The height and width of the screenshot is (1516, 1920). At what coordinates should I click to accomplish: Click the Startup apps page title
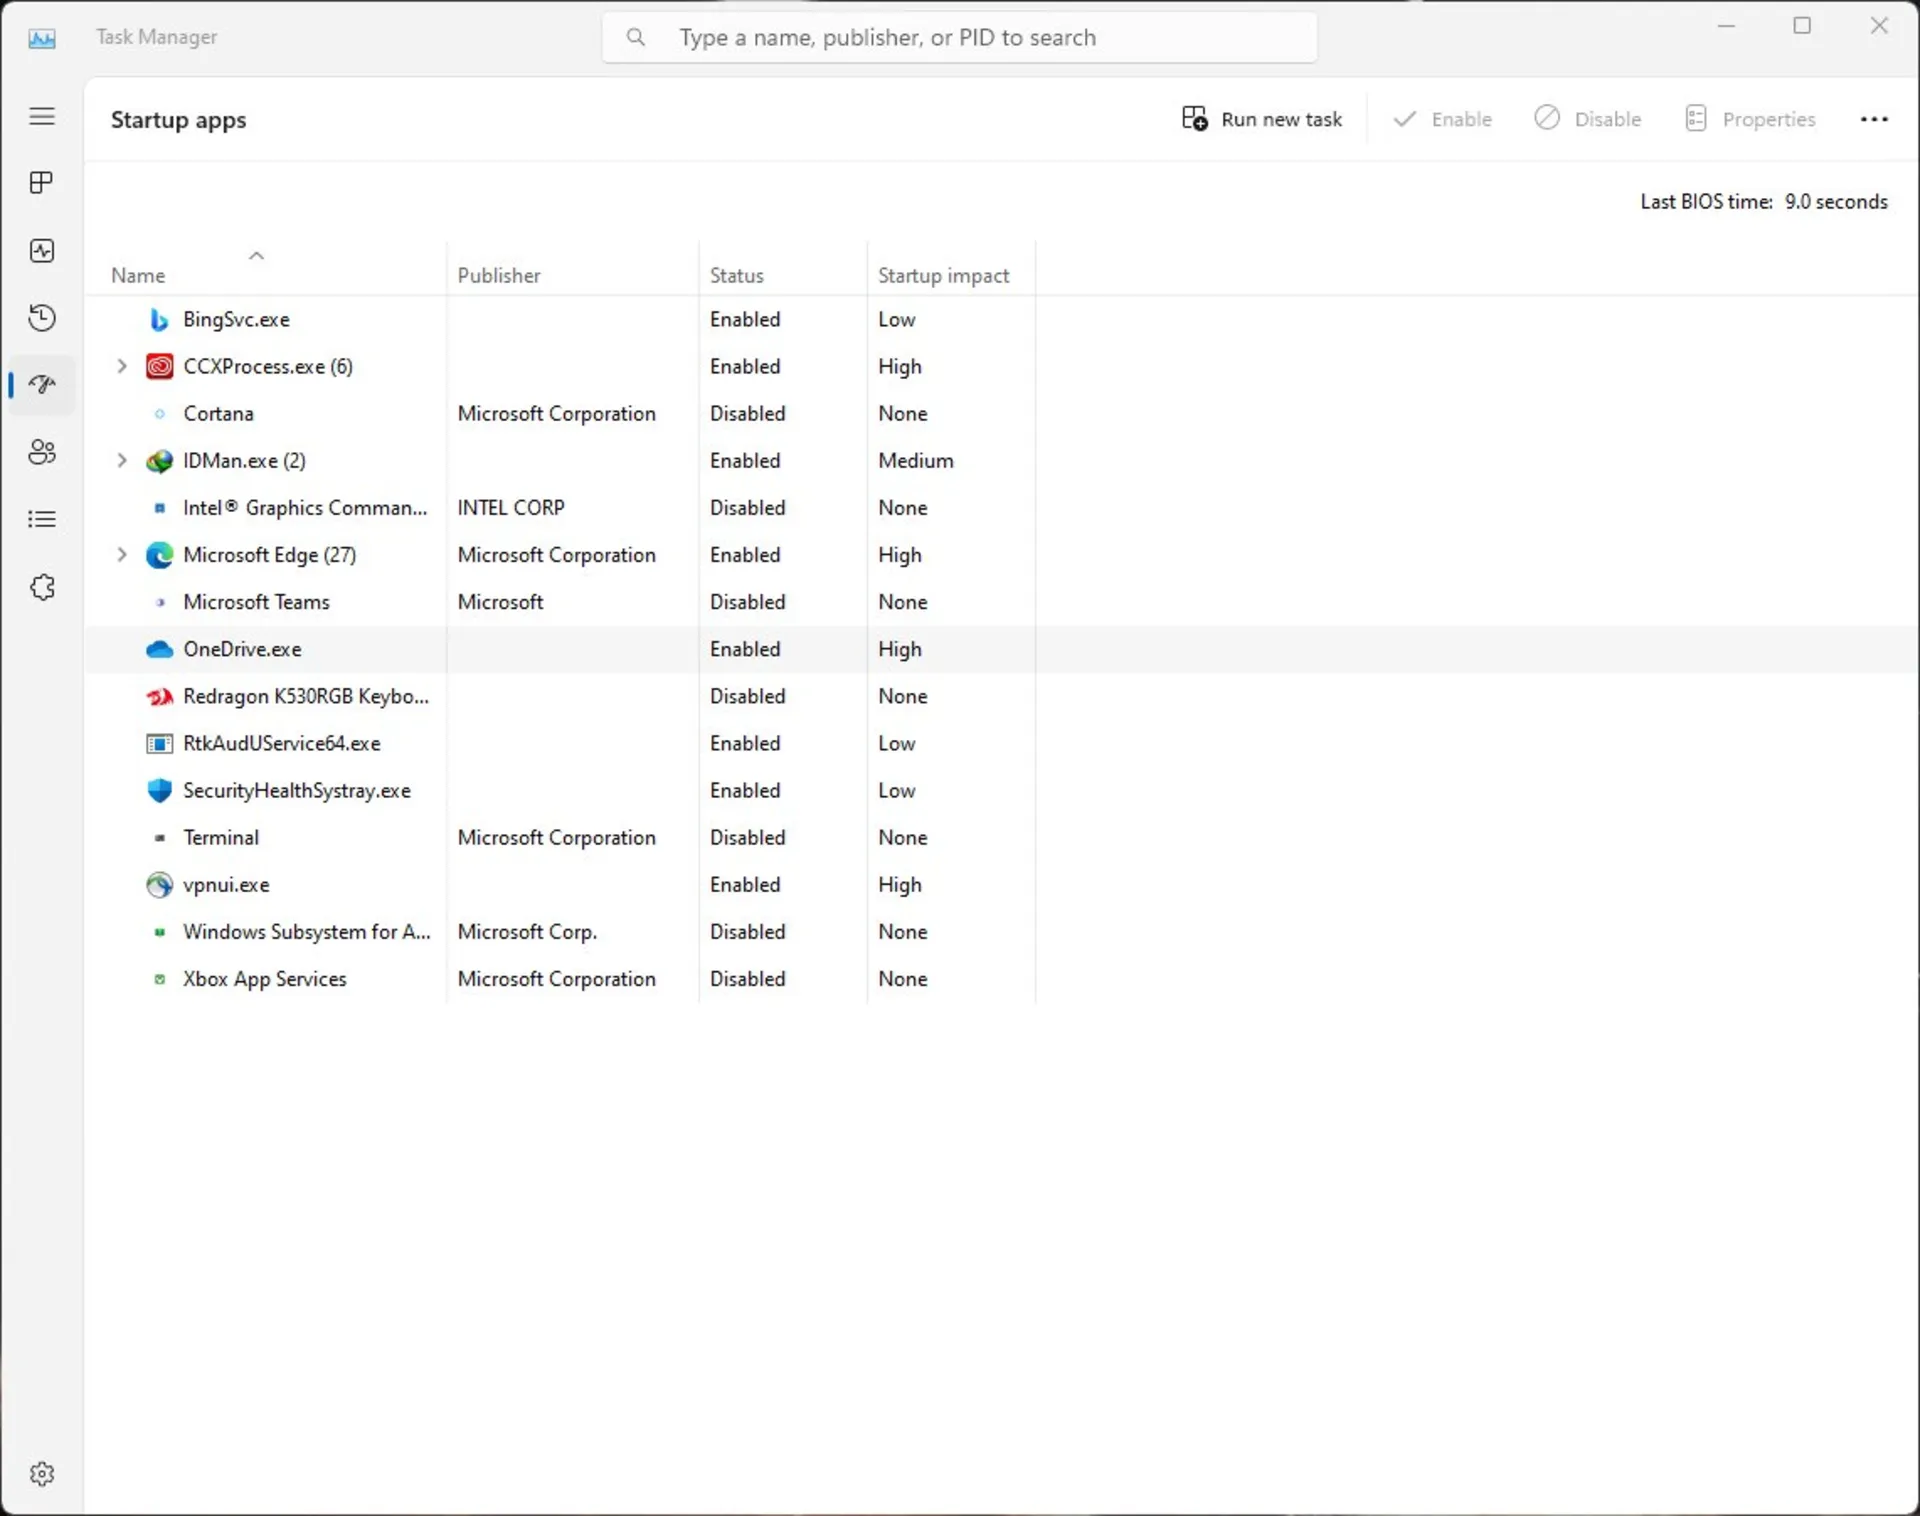pyautogui.click(x=178, y=120)
